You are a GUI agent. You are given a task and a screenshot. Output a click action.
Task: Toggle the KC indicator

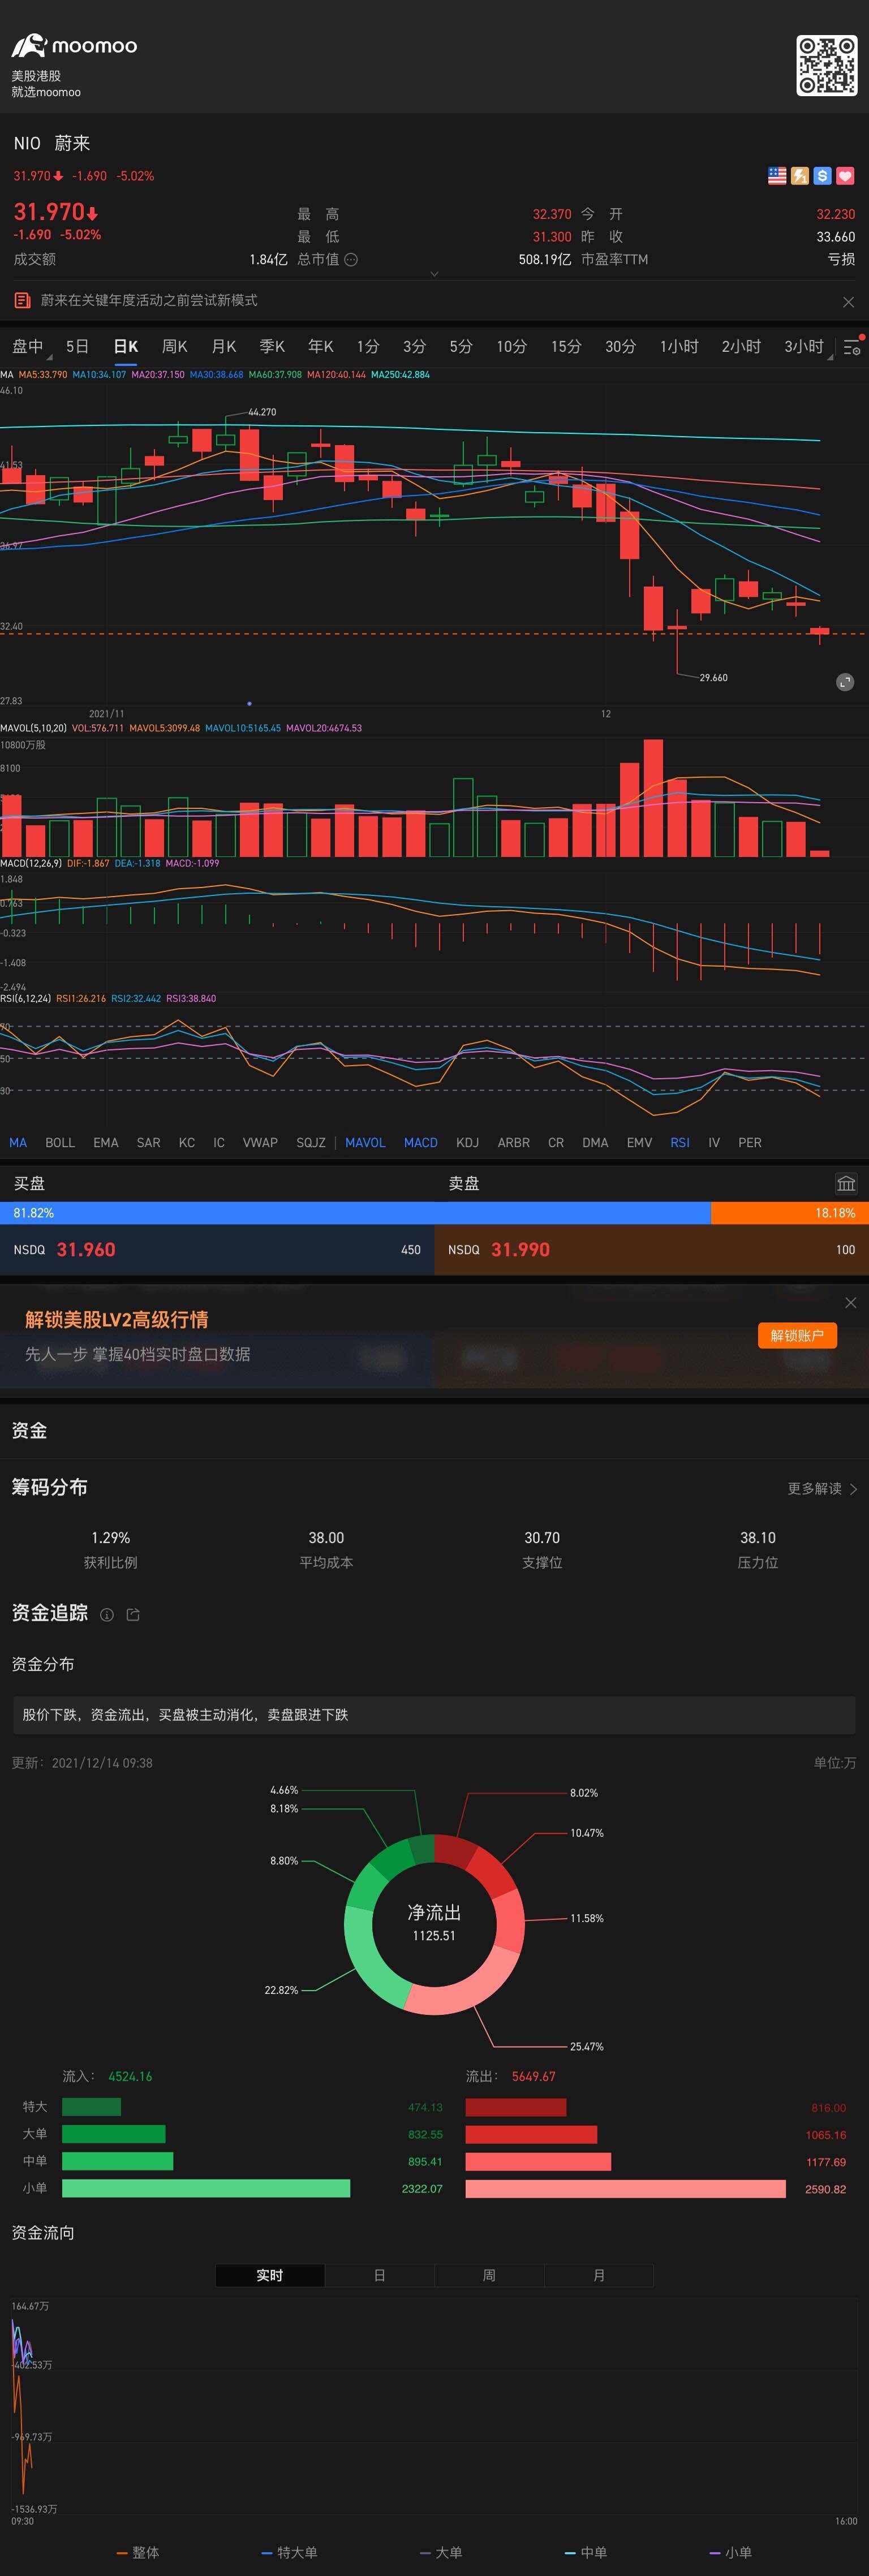click(x=187, y=1142)
